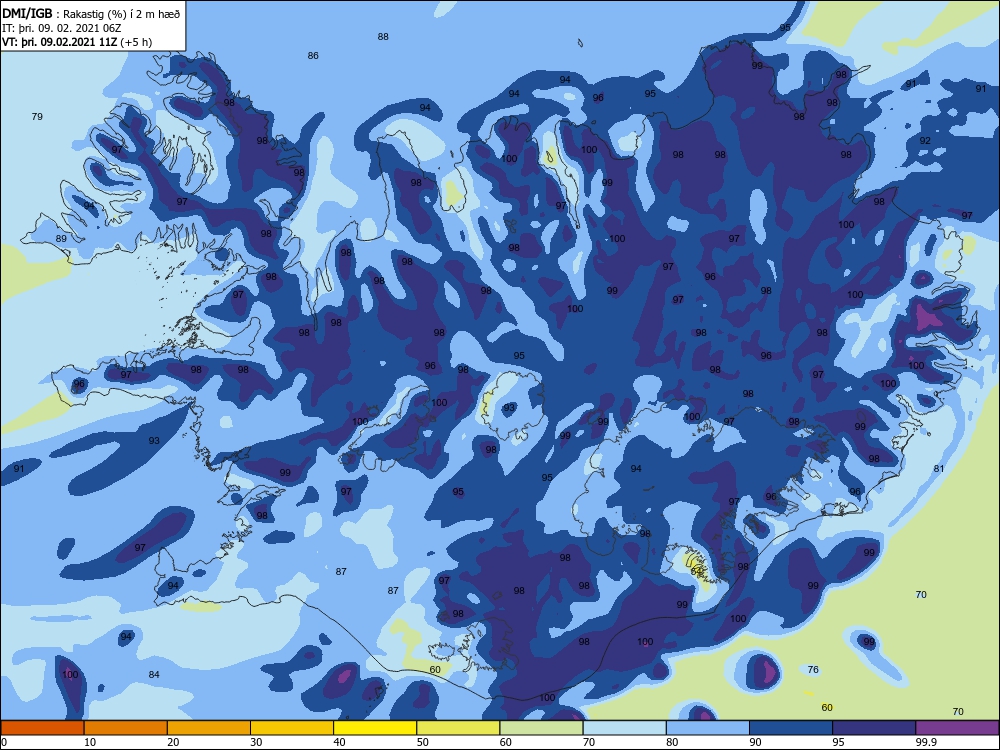Click the 'DMI/IGB : Rakastig (%) í 2 m hæð' title
The image size is (1000, 750).
tap(91, 13)
